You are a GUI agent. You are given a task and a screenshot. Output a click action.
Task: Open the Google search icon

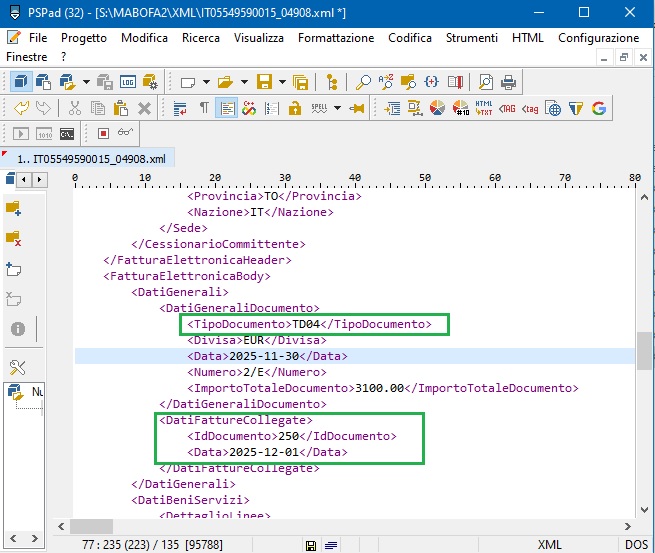599,108
